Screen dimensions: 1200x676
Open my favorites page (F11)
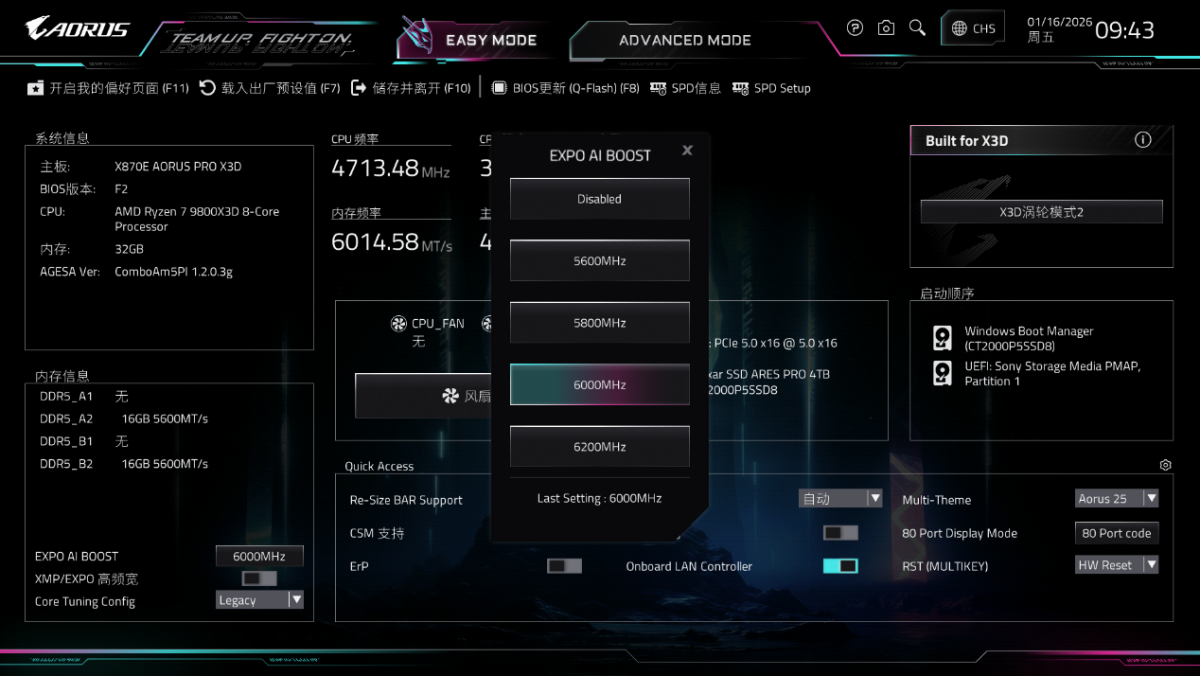pos(108,88)
